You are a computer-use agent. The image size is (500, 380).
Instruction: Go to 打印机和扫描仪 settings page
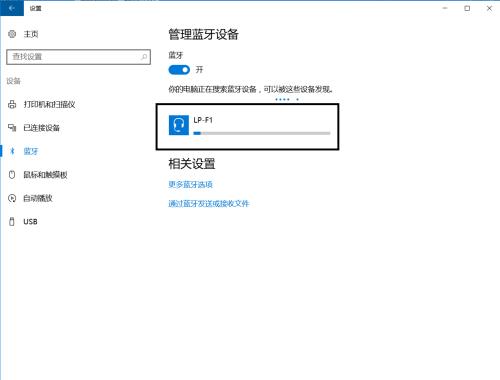click(49, 104)
